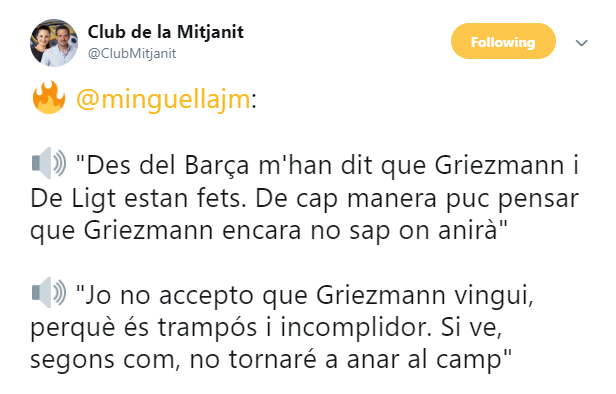616x394 pixels.
Task: Open the Club de la Mitjanit profile picture
Action: point(54,43)
